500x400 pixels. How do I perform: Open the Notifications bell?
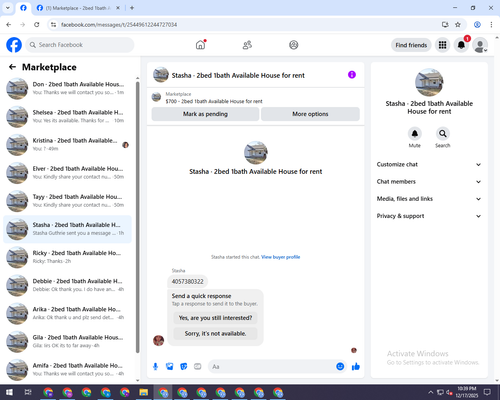(x=461, y=45)
